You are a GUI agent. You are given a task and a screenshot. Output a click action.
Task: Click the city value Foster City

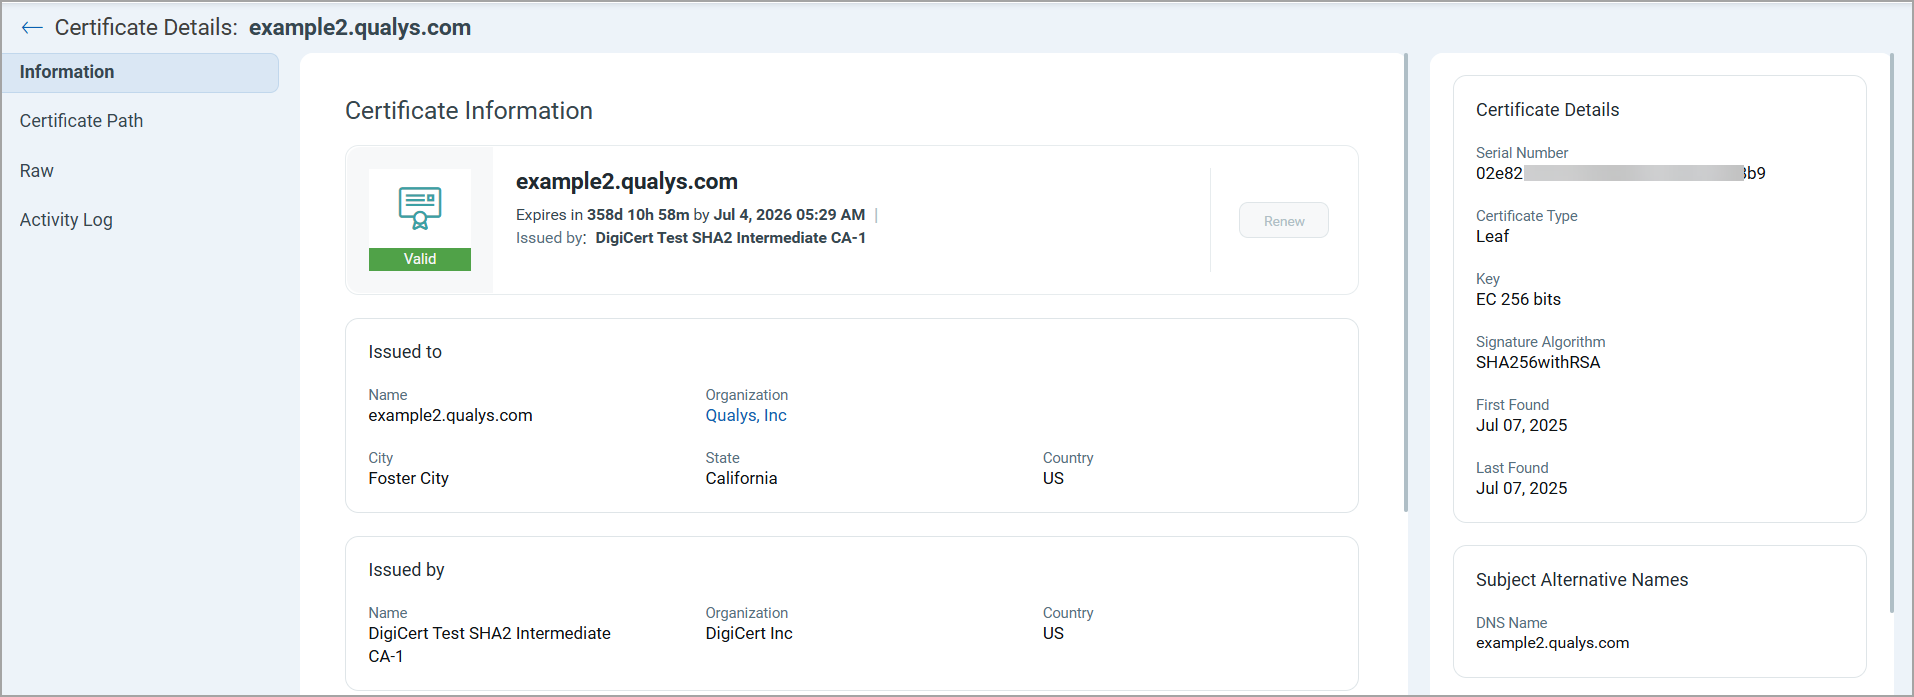tap(408, 479)
